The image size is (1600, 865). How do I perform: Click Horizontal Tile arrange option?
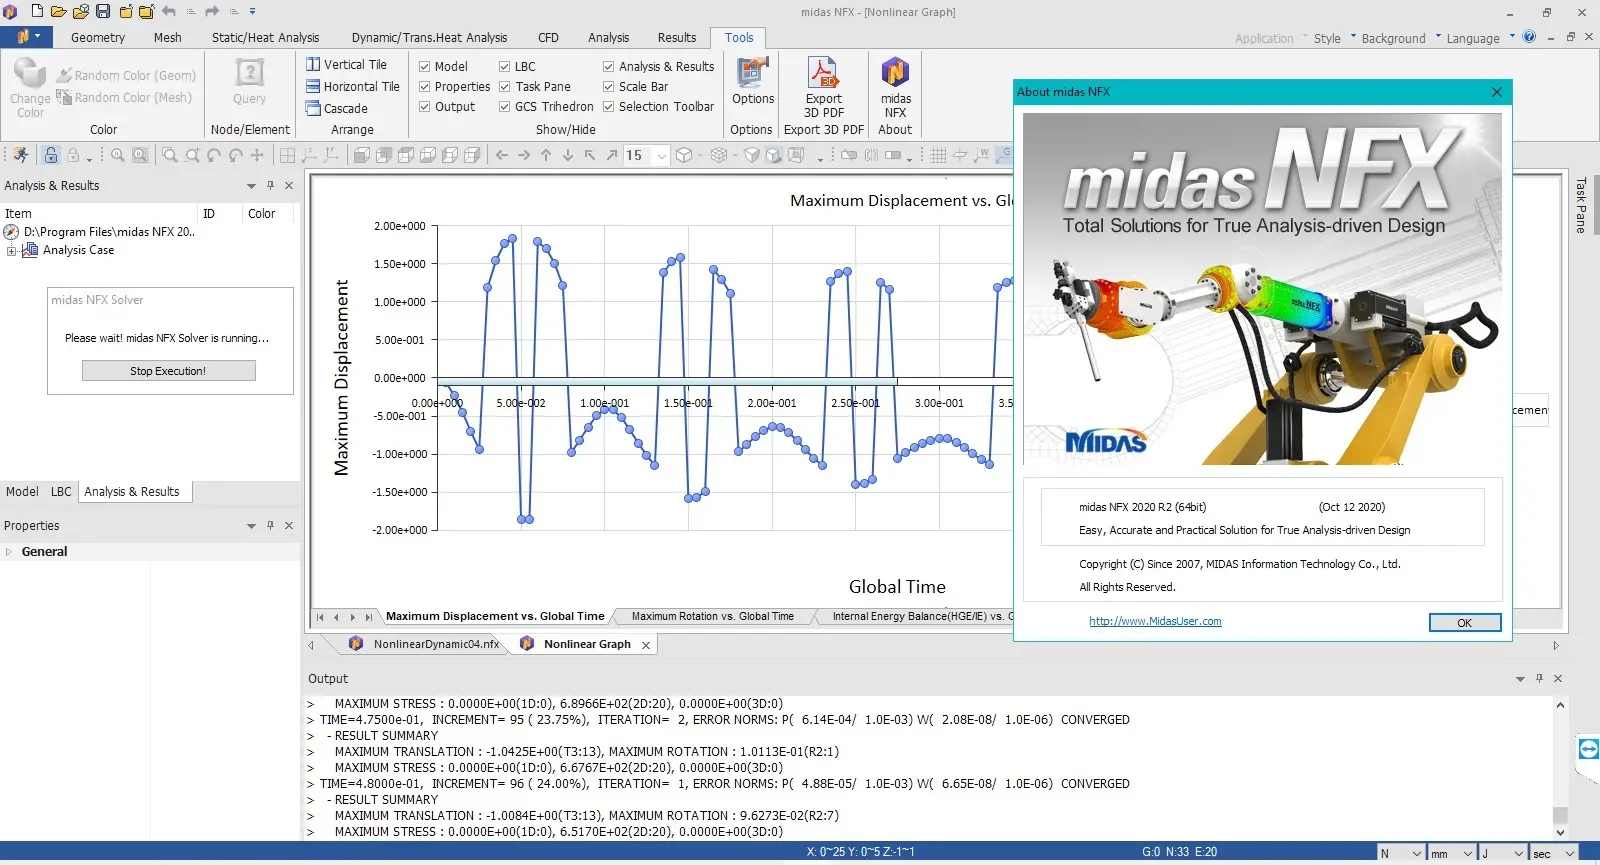click(353, 86)
